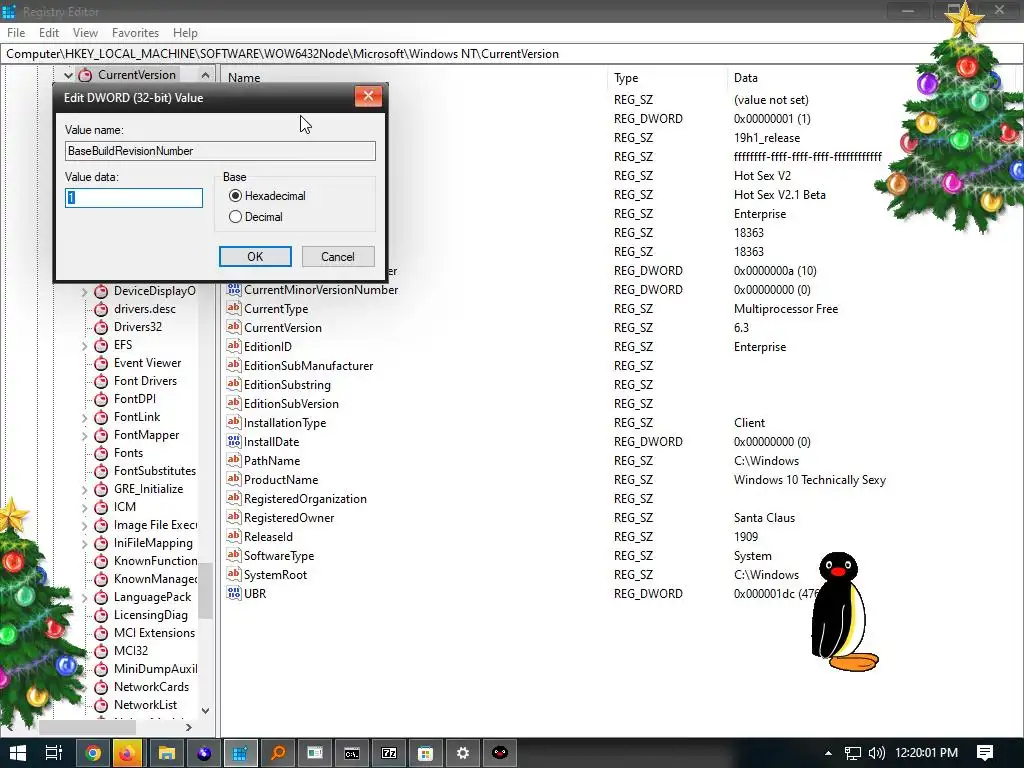Click data 'Windows 10 Technically Sexy'
Screen dimensions: 1024x768
click(810, 480)
